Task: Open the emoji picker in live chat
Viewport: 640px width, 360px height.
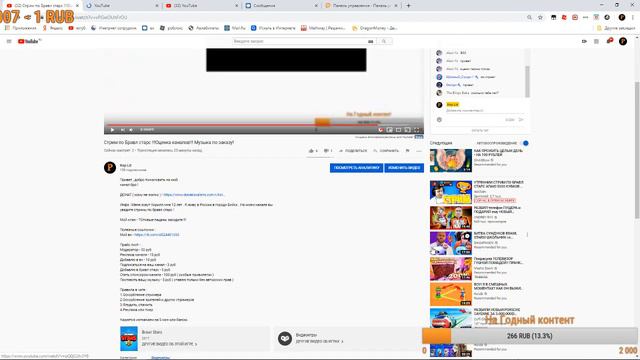Action: point(439,120)
